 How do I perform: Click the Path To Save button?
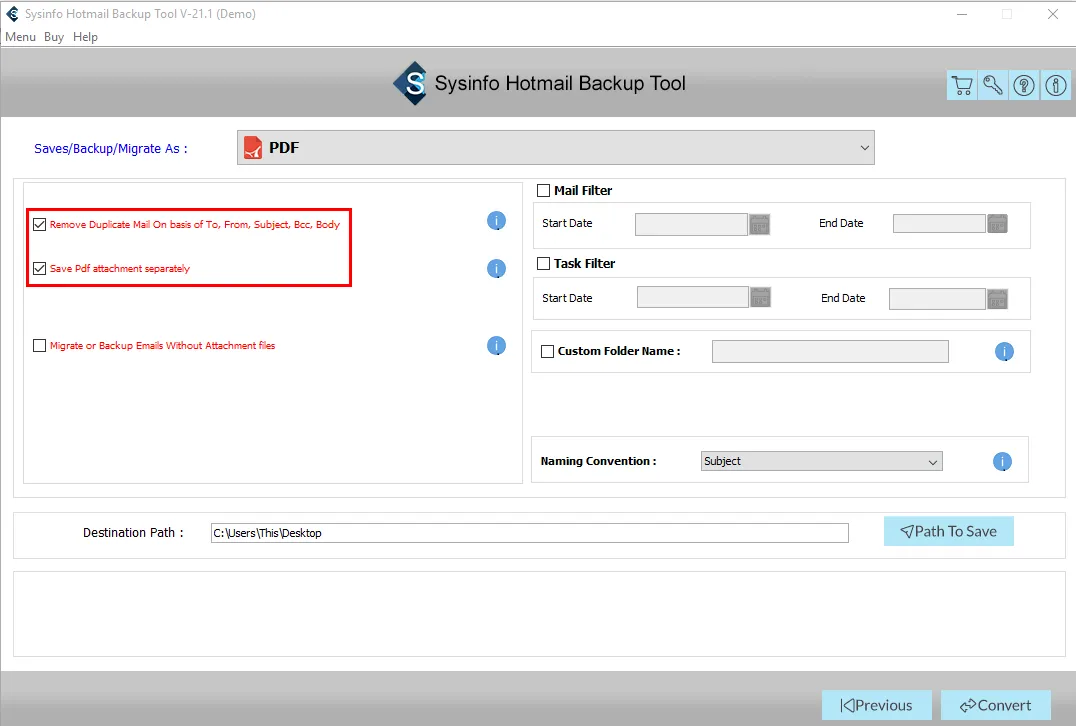(948, 531)
